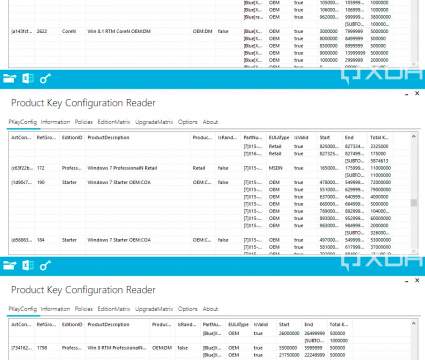Click the Excel export icon in top window toolbar

28,79
